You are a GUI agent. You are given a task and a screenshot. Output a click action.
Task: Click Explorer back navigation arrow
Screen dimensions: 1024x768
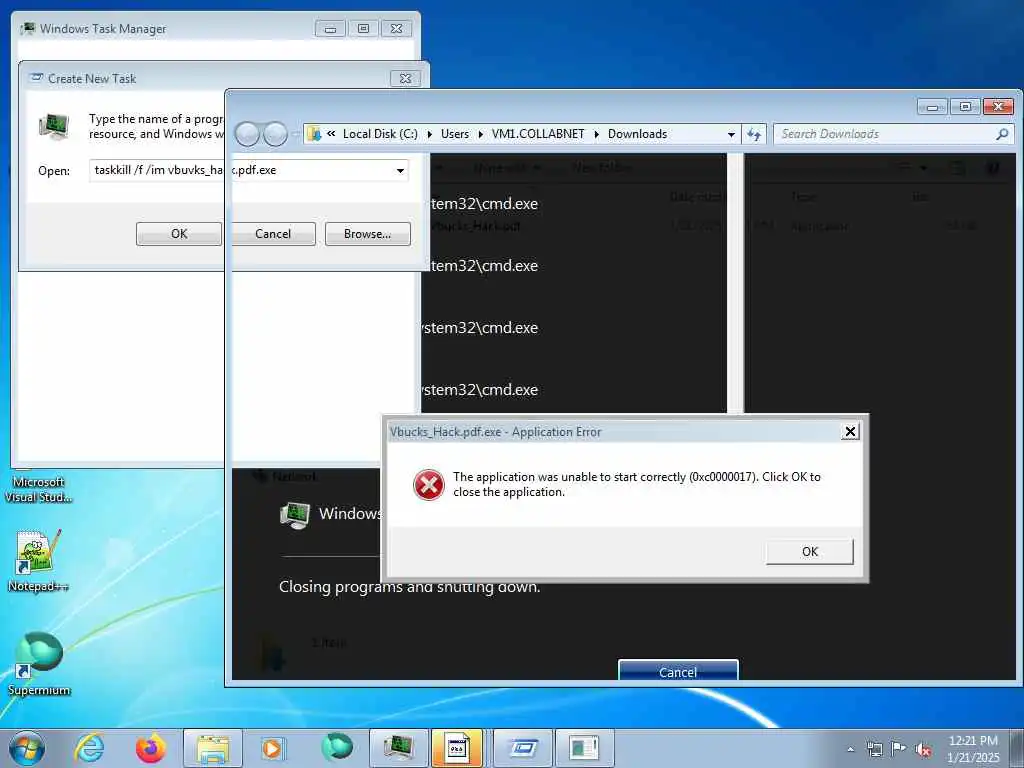click(x=248, y=134)
